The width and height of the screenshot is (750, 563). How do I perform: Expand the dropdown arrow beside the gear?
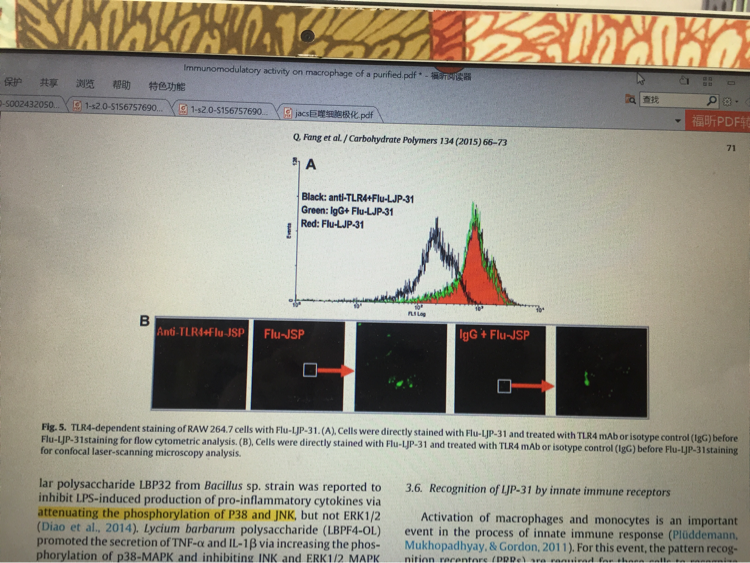(x=737, y=101)
